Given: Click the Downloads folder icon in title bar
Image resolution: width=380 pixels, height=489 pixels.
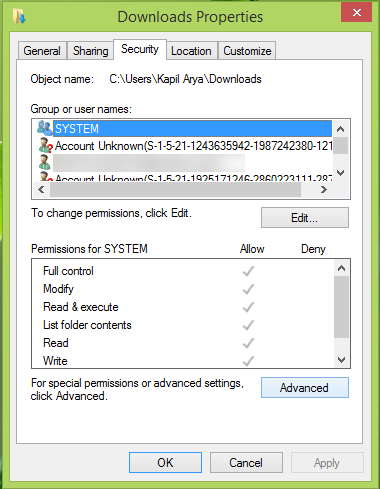Looking at the screenshot, I should (19, 16).
